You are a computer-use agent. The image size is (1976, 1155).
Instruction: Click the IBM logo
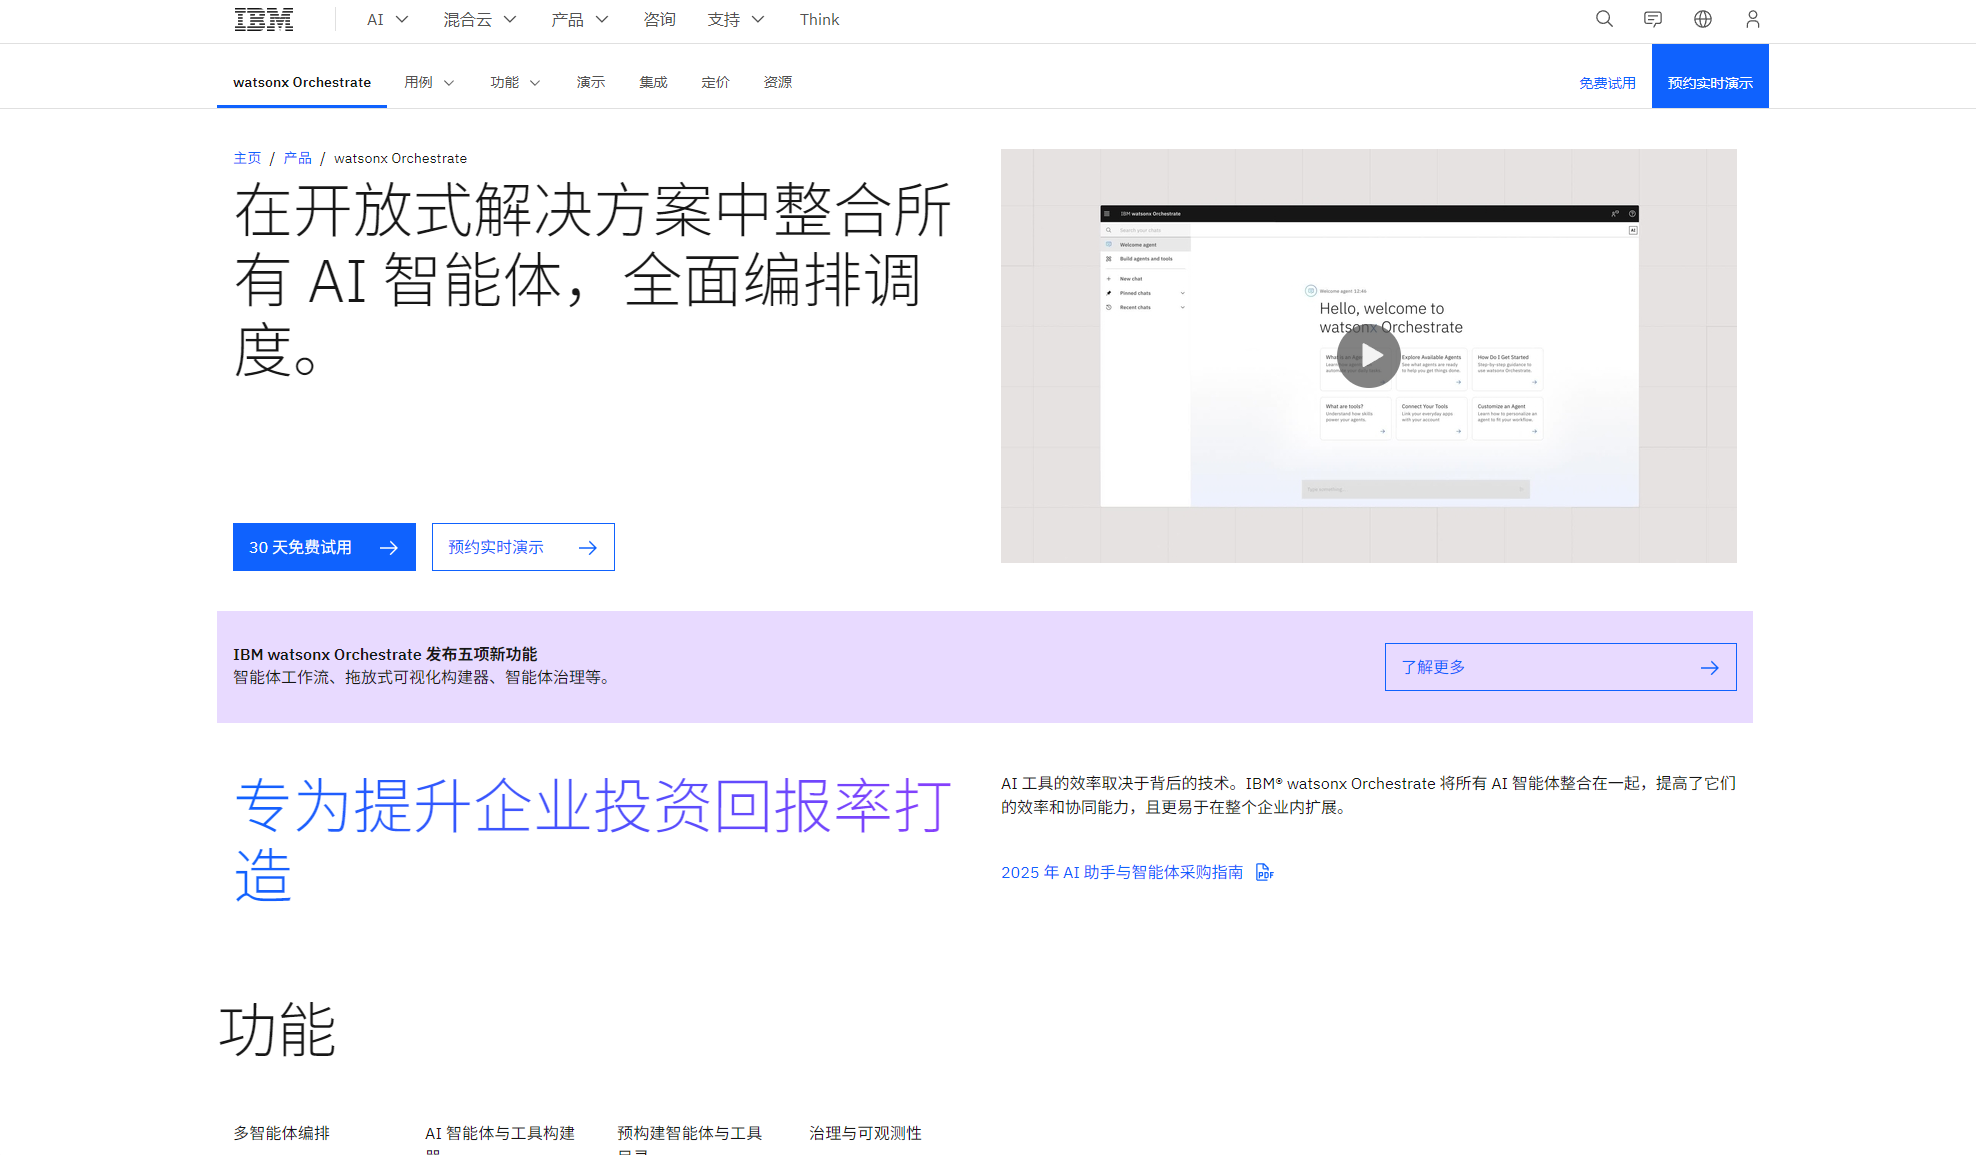[x=263, y=18]
